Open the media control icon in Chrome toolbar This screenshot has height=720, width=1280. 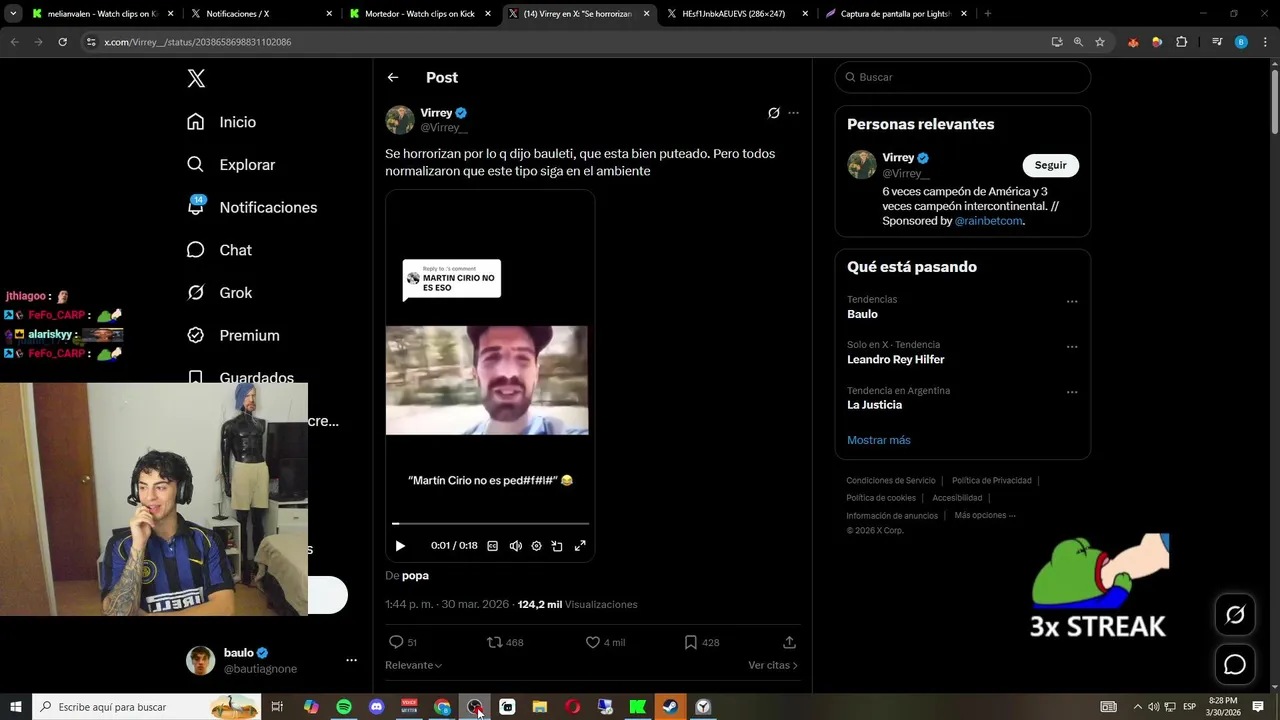(1217, 42)
